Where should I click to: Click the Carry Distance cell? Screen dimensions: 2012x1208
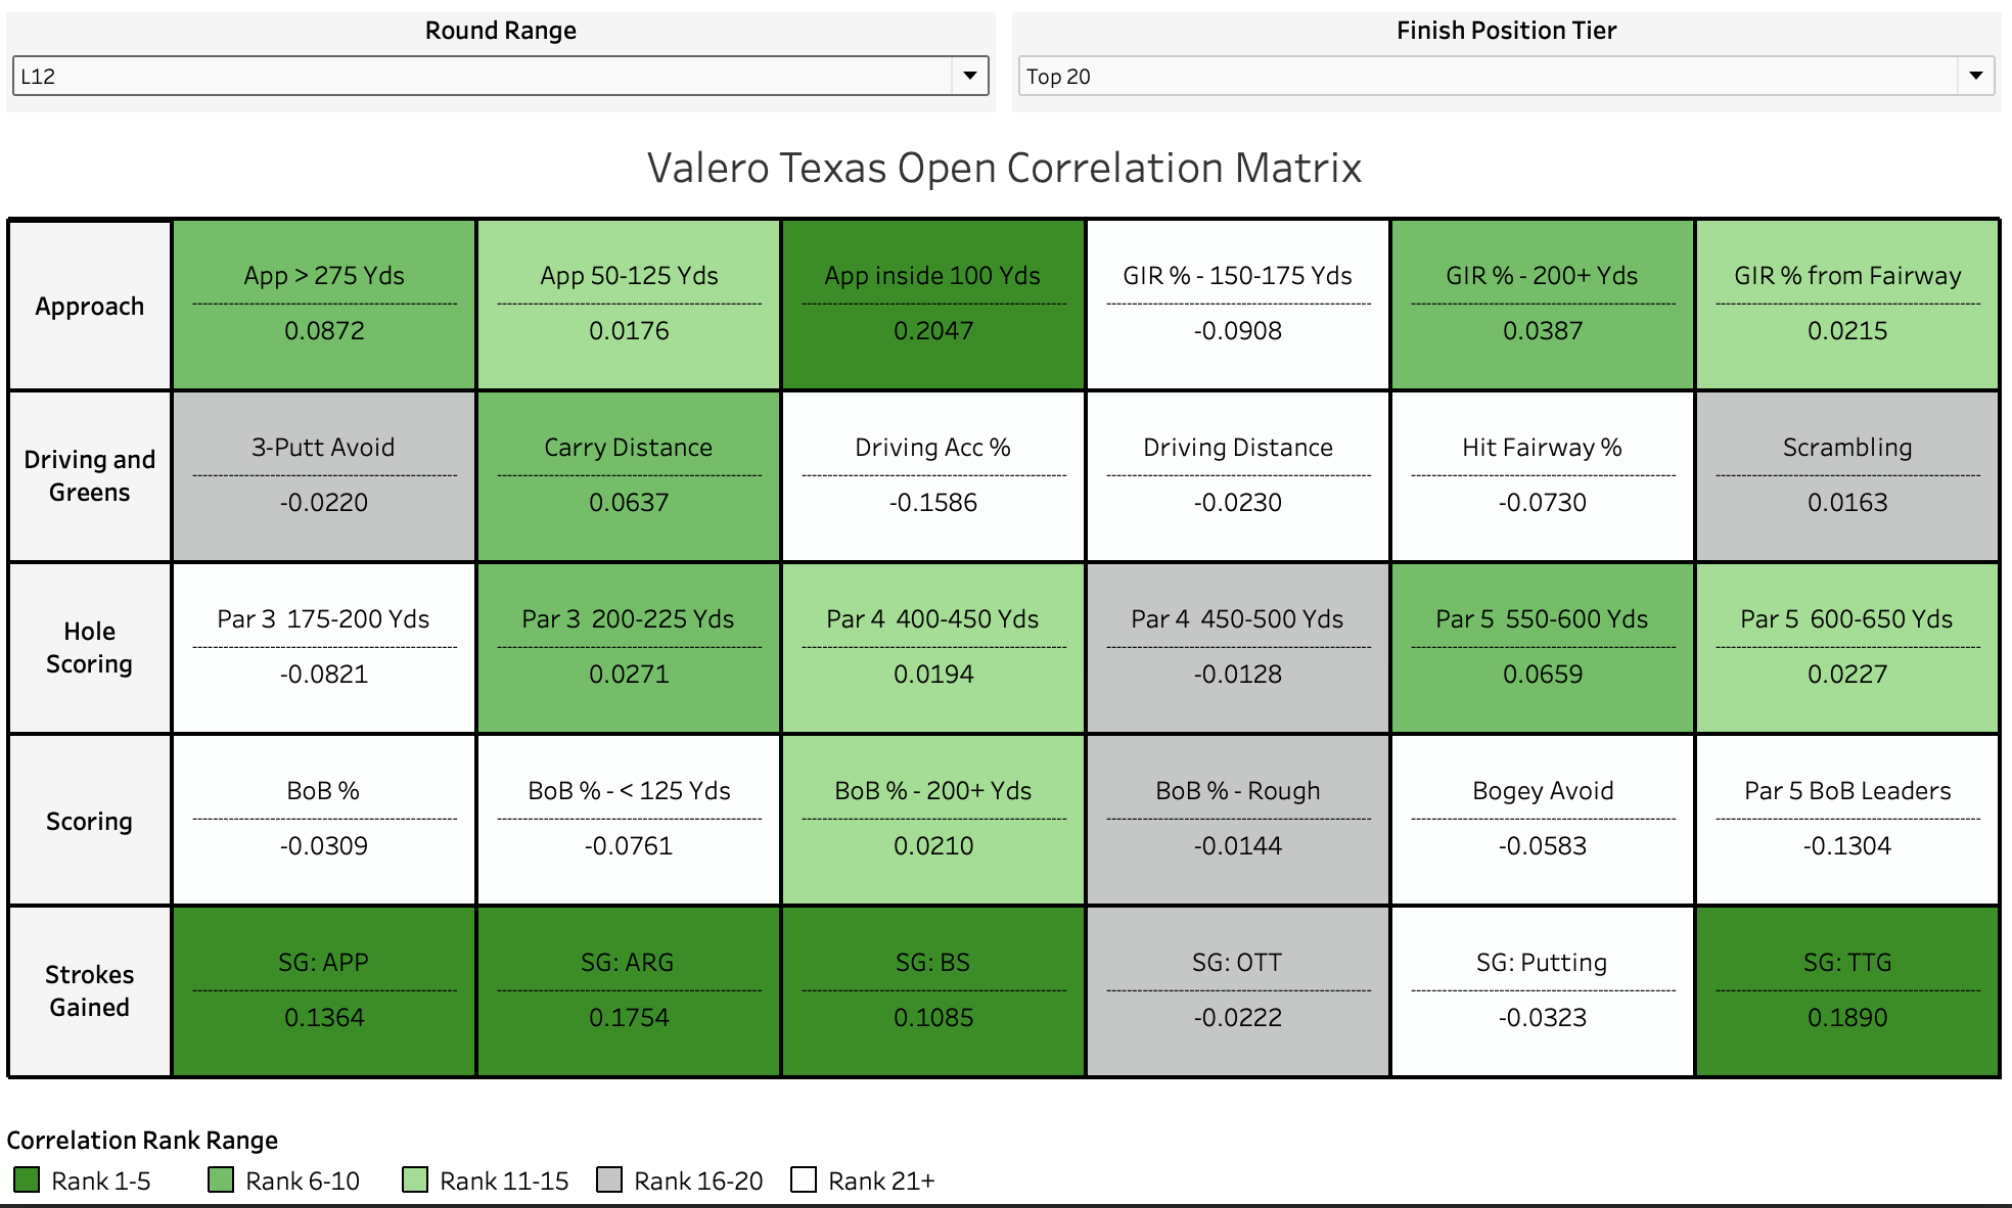click(x=628, y=476)
